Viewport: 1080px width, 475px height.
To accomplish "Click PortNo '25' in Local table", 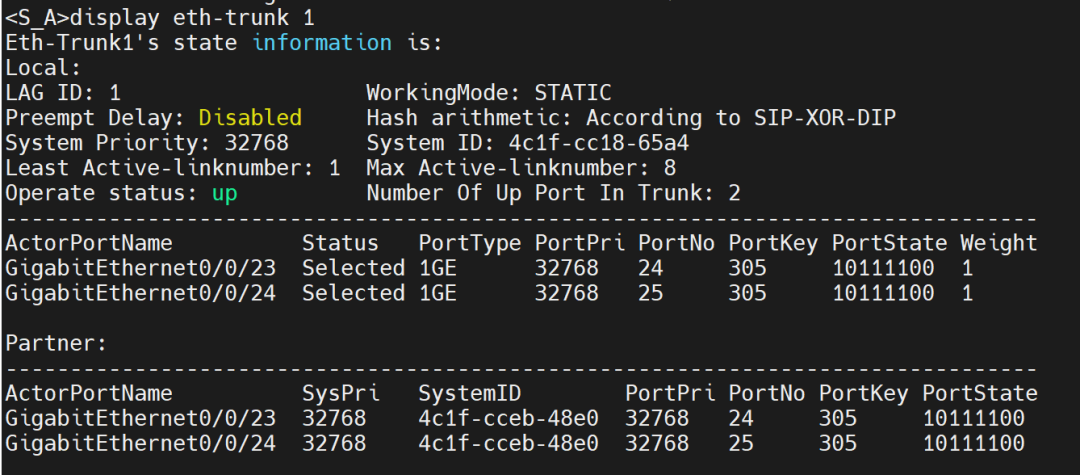I will (650, 293).
